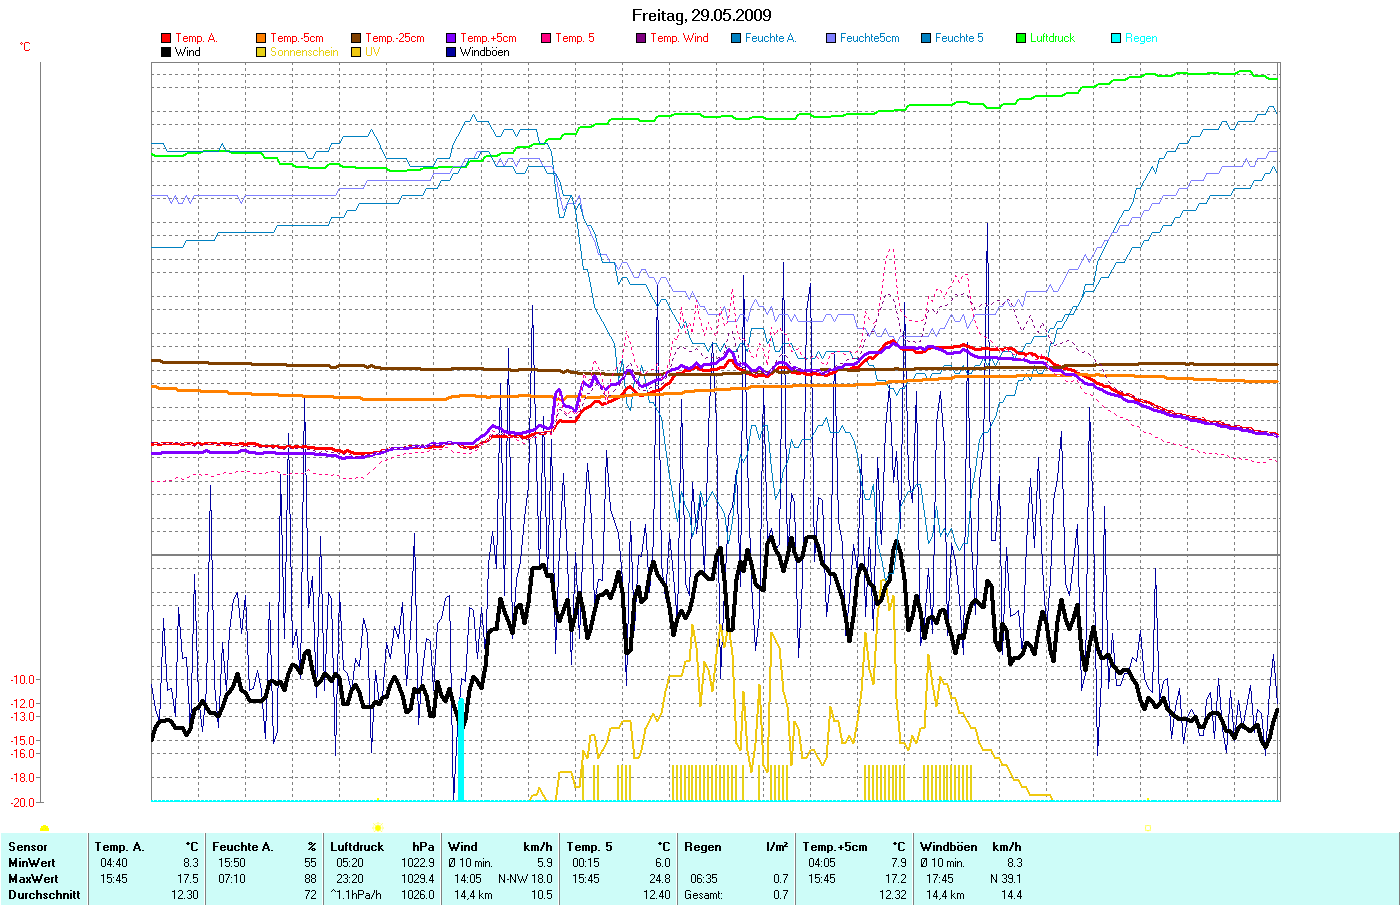Screen dimensions: 1400x905
Task: Select the Feuchte A. legend label
Action: (x=770, y=39)
